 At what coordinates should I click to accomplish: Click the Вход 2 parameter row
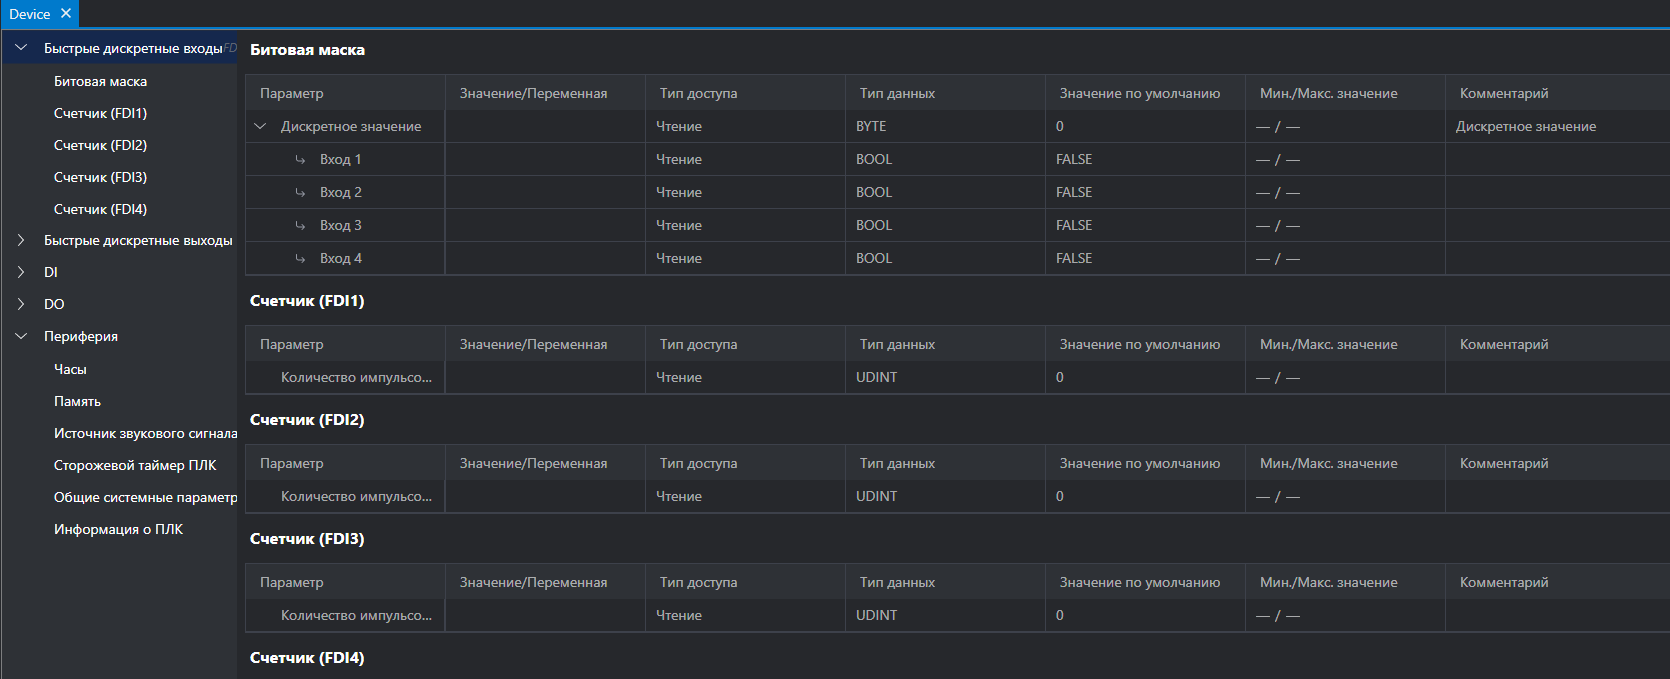tap(957, 192)
